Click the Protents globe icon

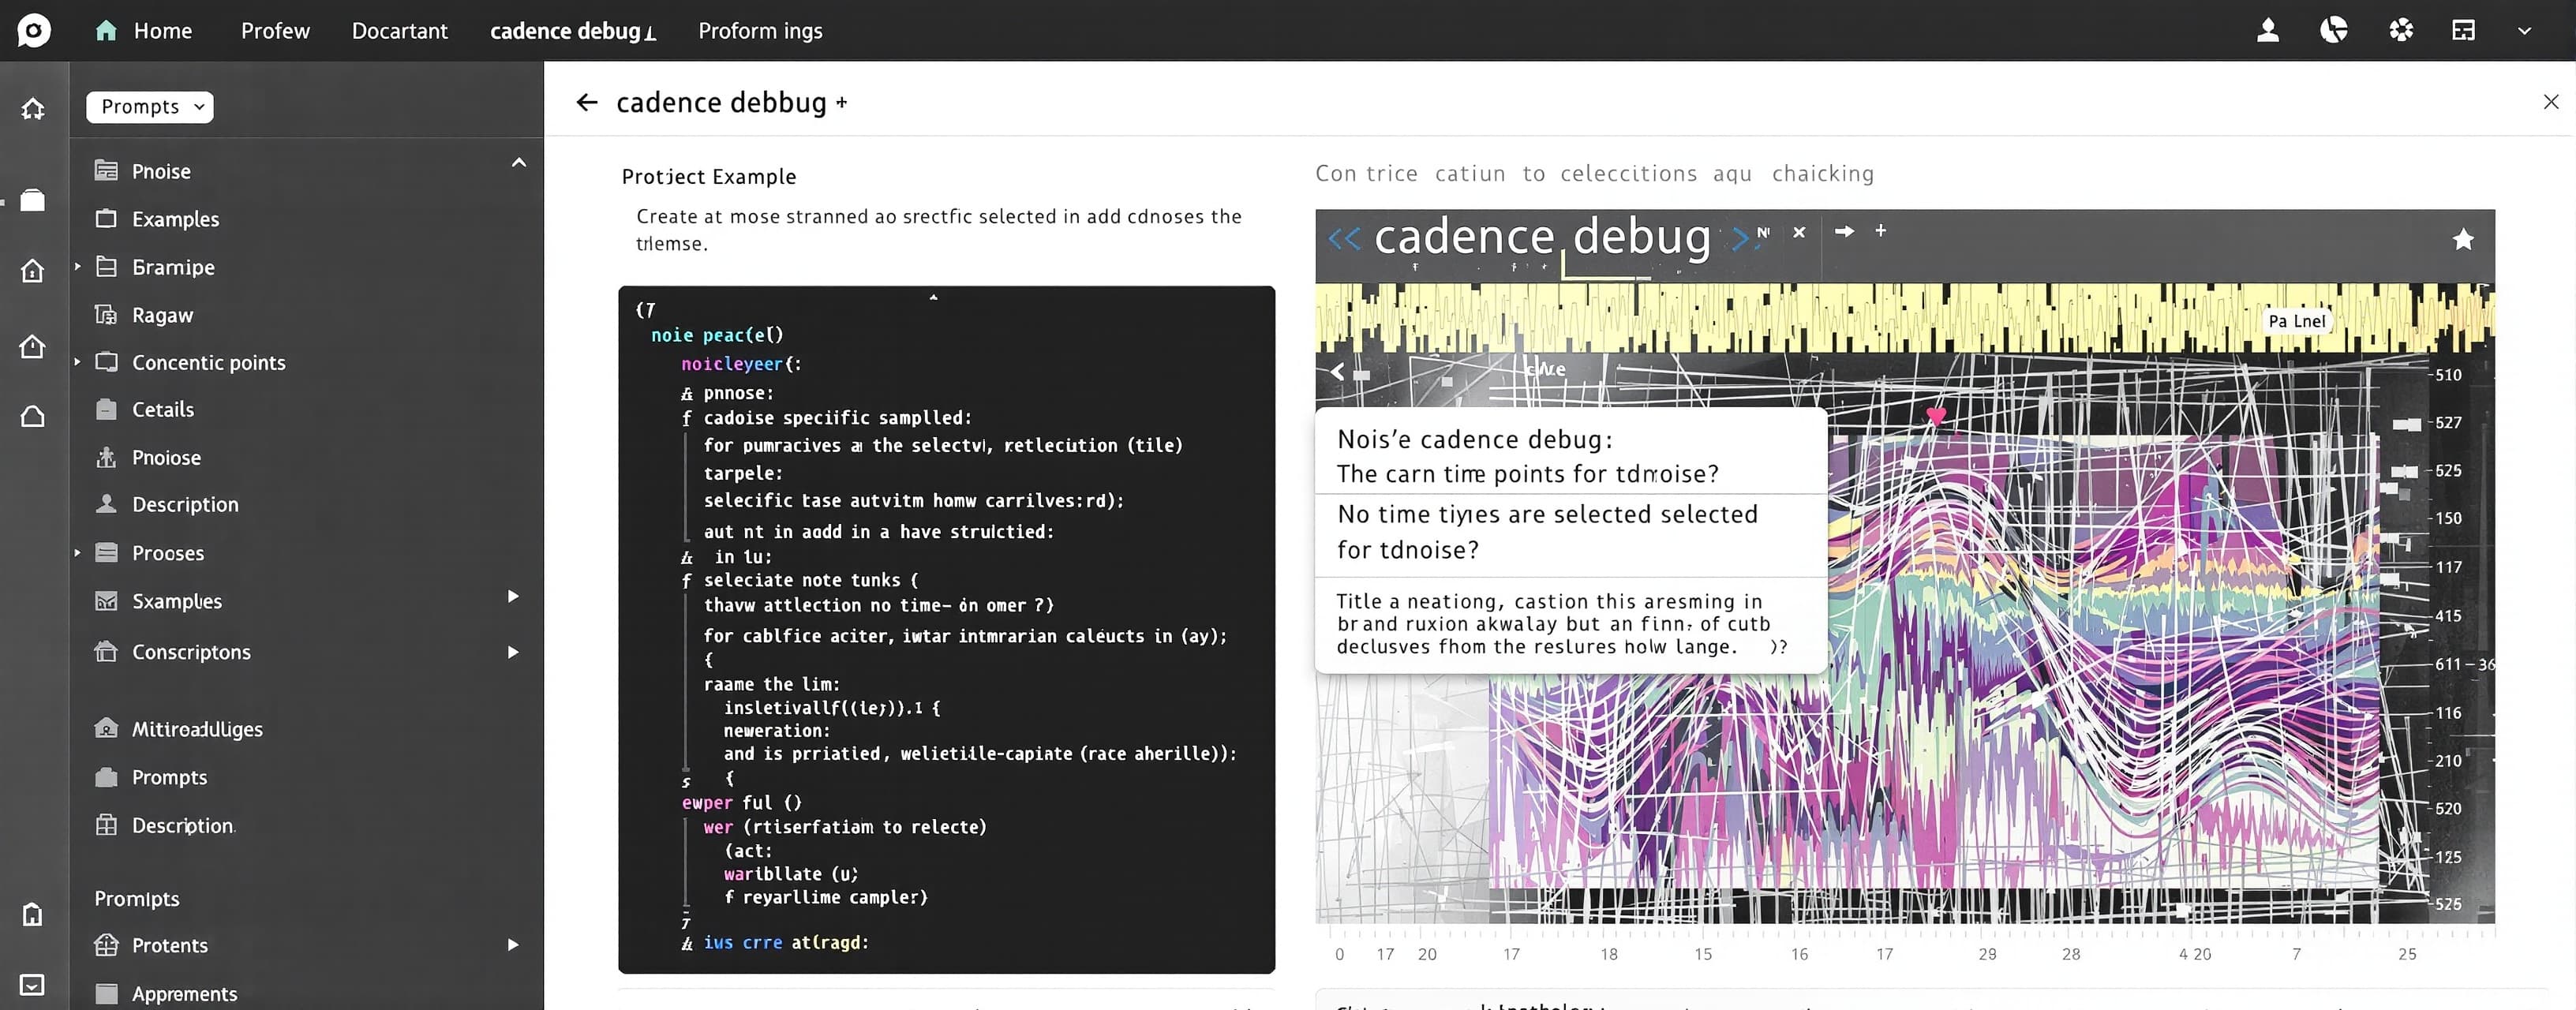[106, 945]
